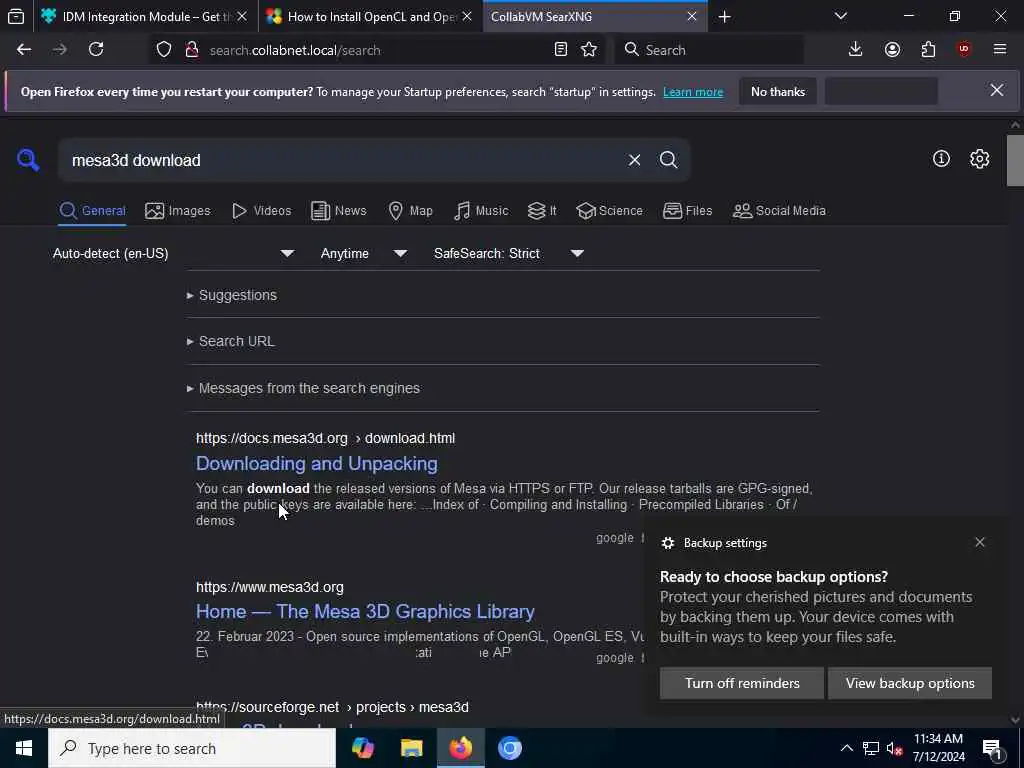Click the muted volume tray icon
This screenshot has height=768, width=1024.
(x=894, y=748)
